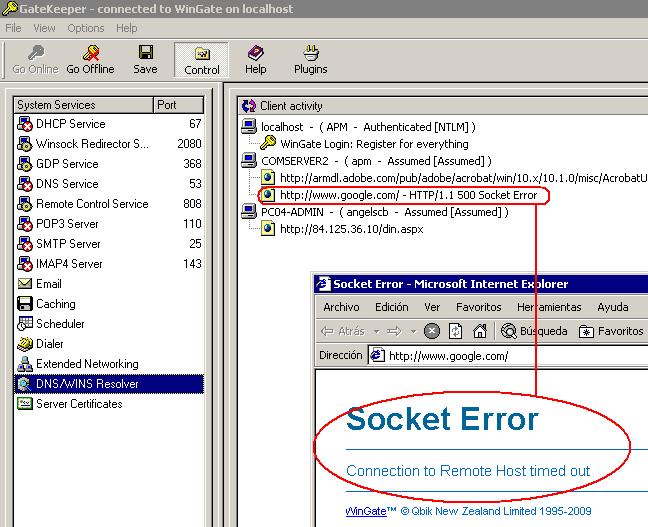Select the Extended Networking icon
This screenshot has width=648, height=527.
tap(25, 364)
